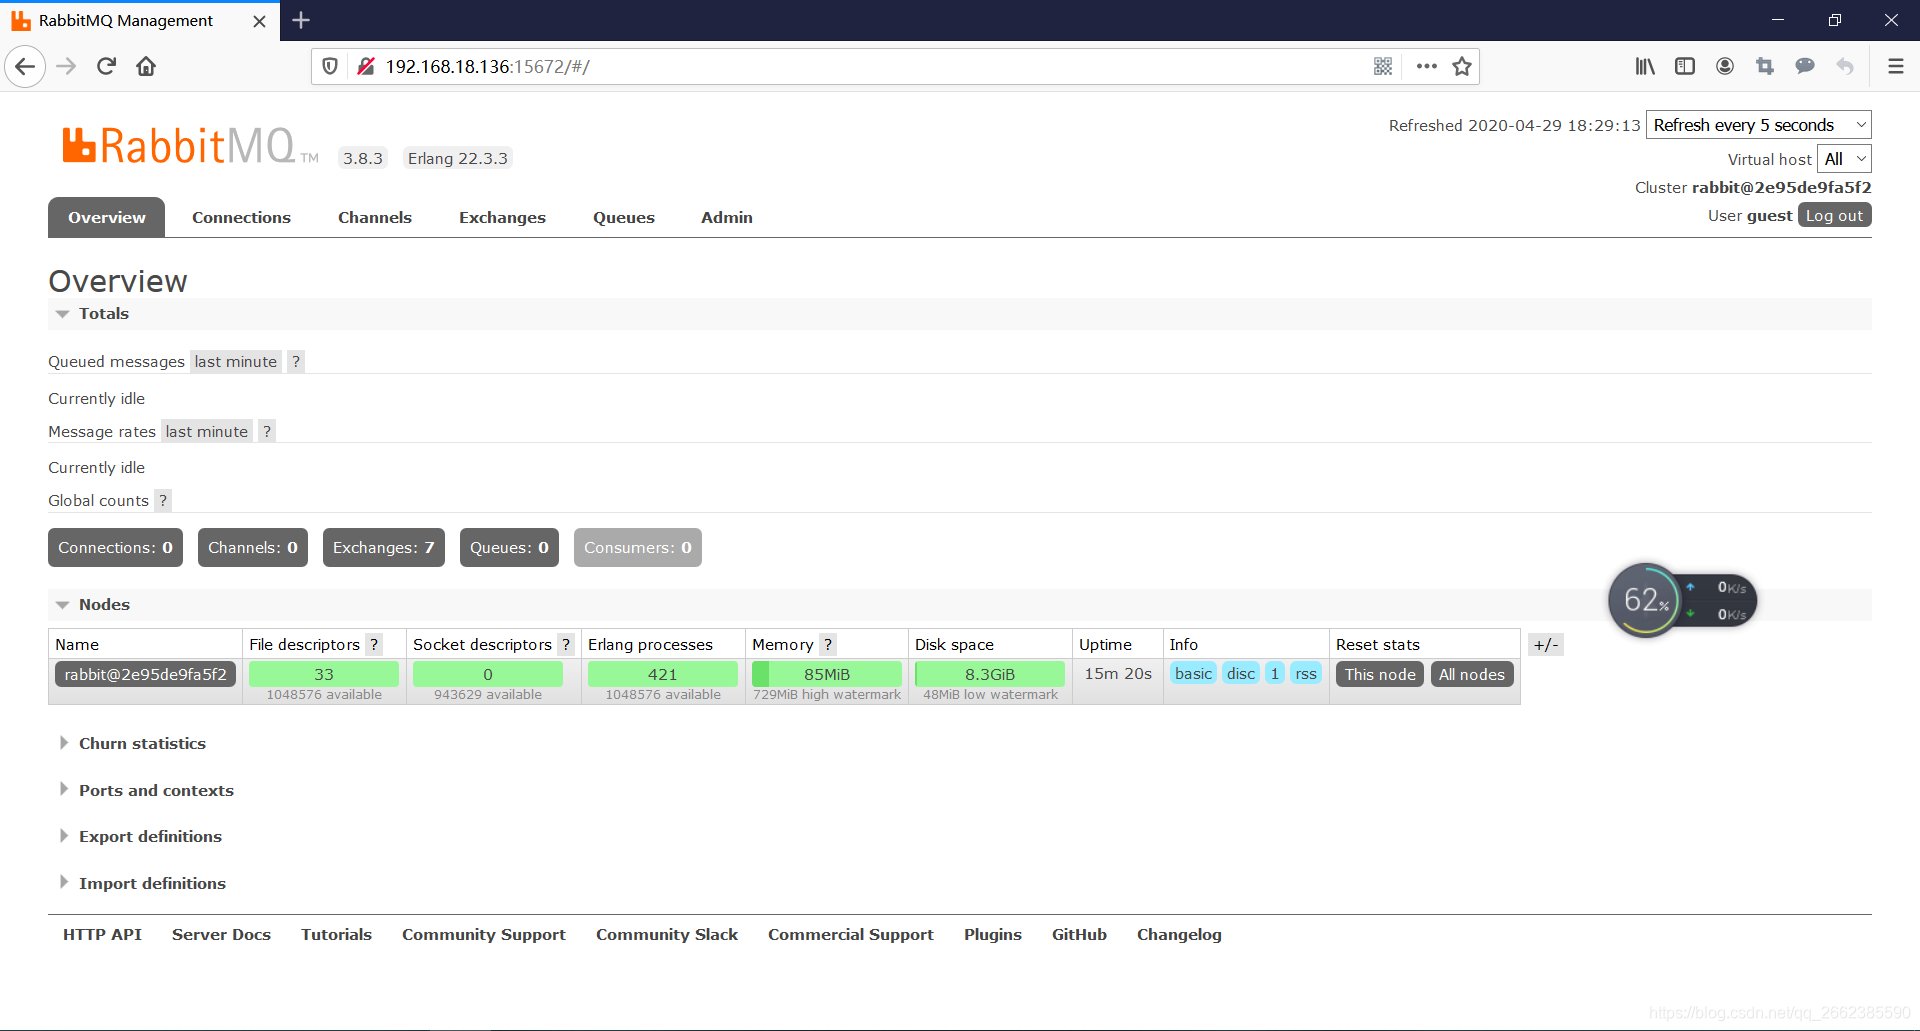Click the 62% network speed widget
1920x1031 pixels.
pos(1682,601)
